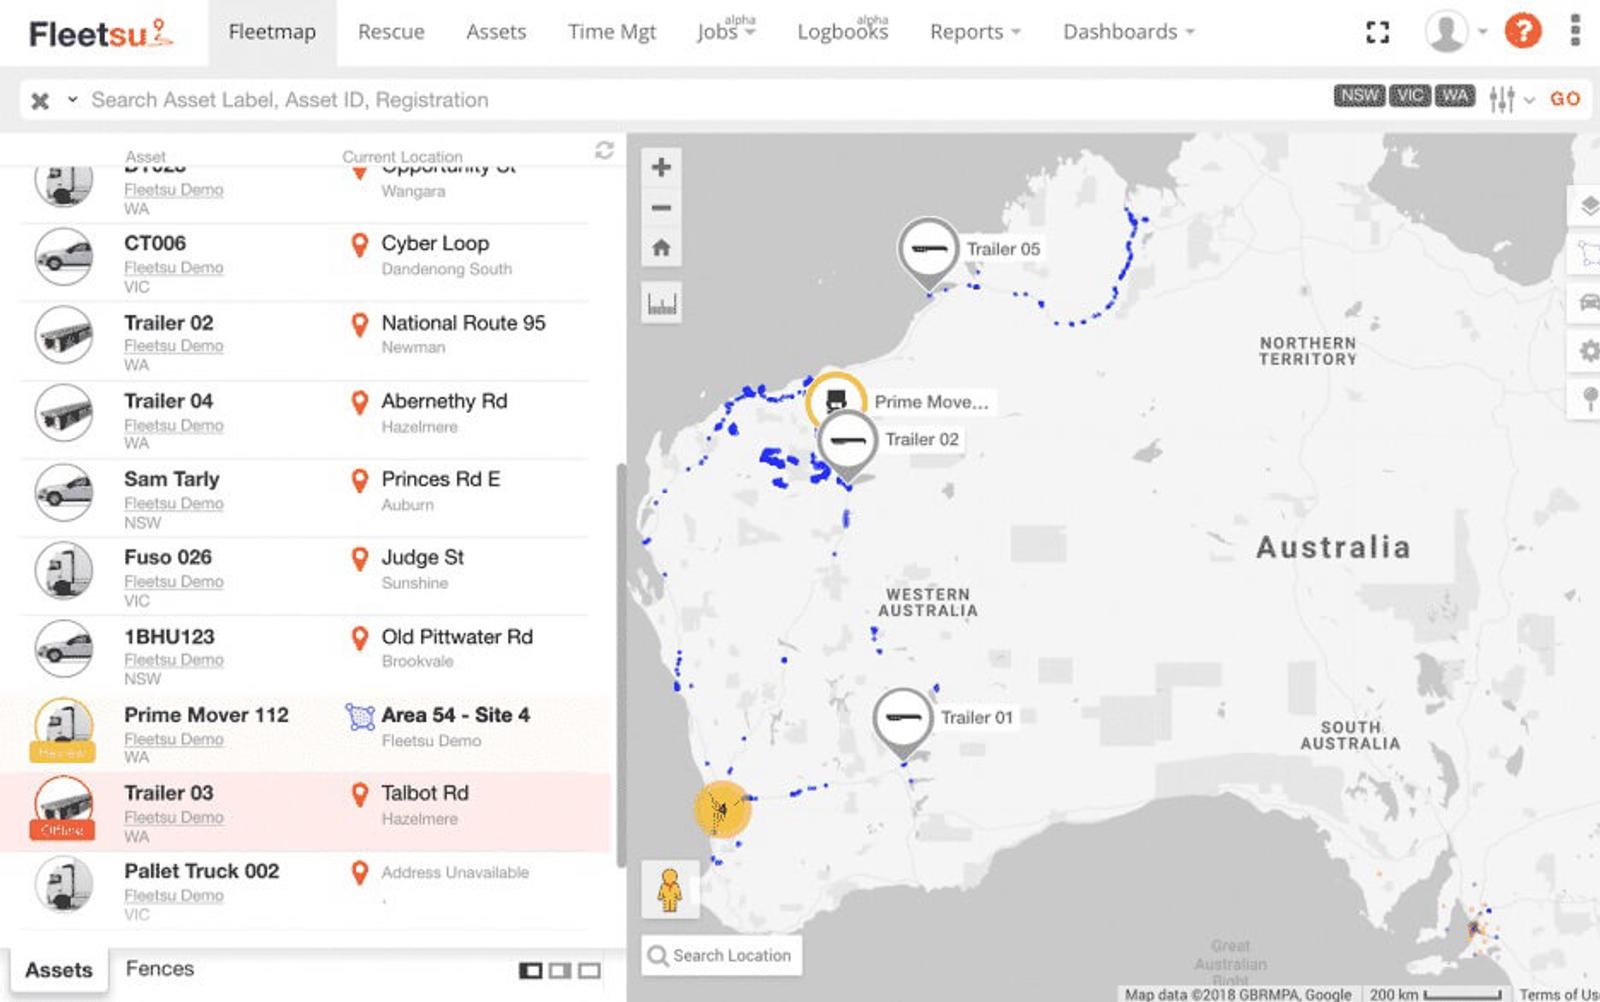Open the Dashboards dropdown menu

[1129, 32]
